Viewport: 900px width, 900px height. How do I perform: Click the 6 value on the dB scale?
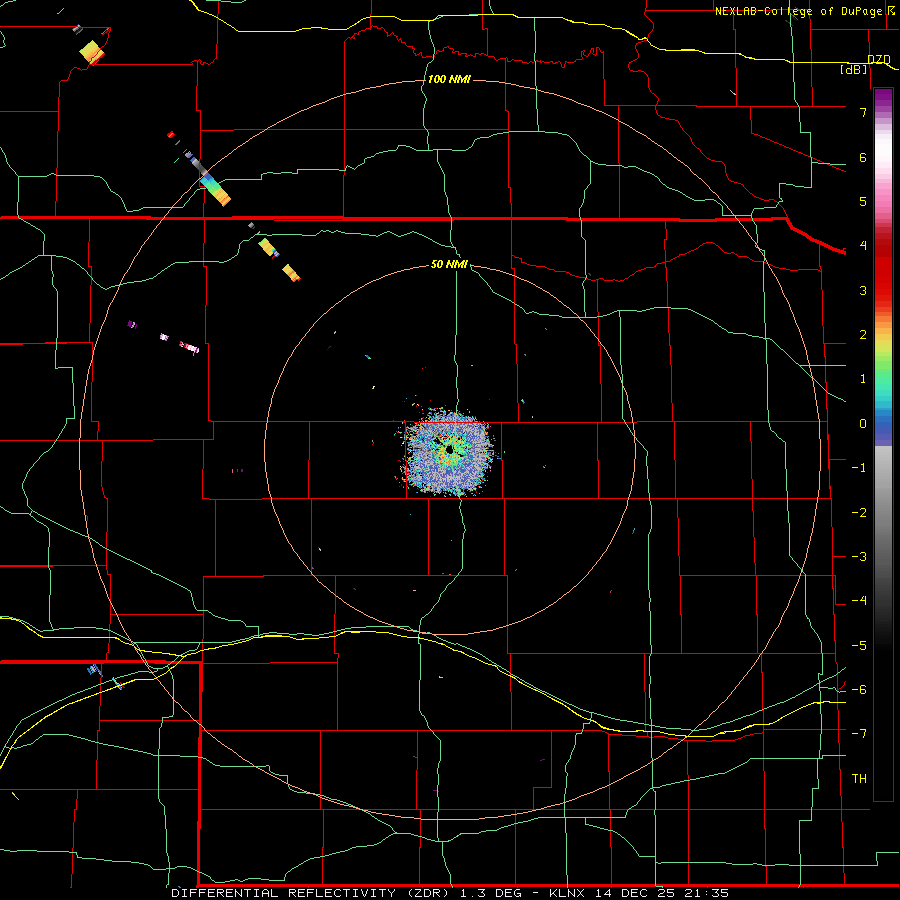[x=863, y=157]
